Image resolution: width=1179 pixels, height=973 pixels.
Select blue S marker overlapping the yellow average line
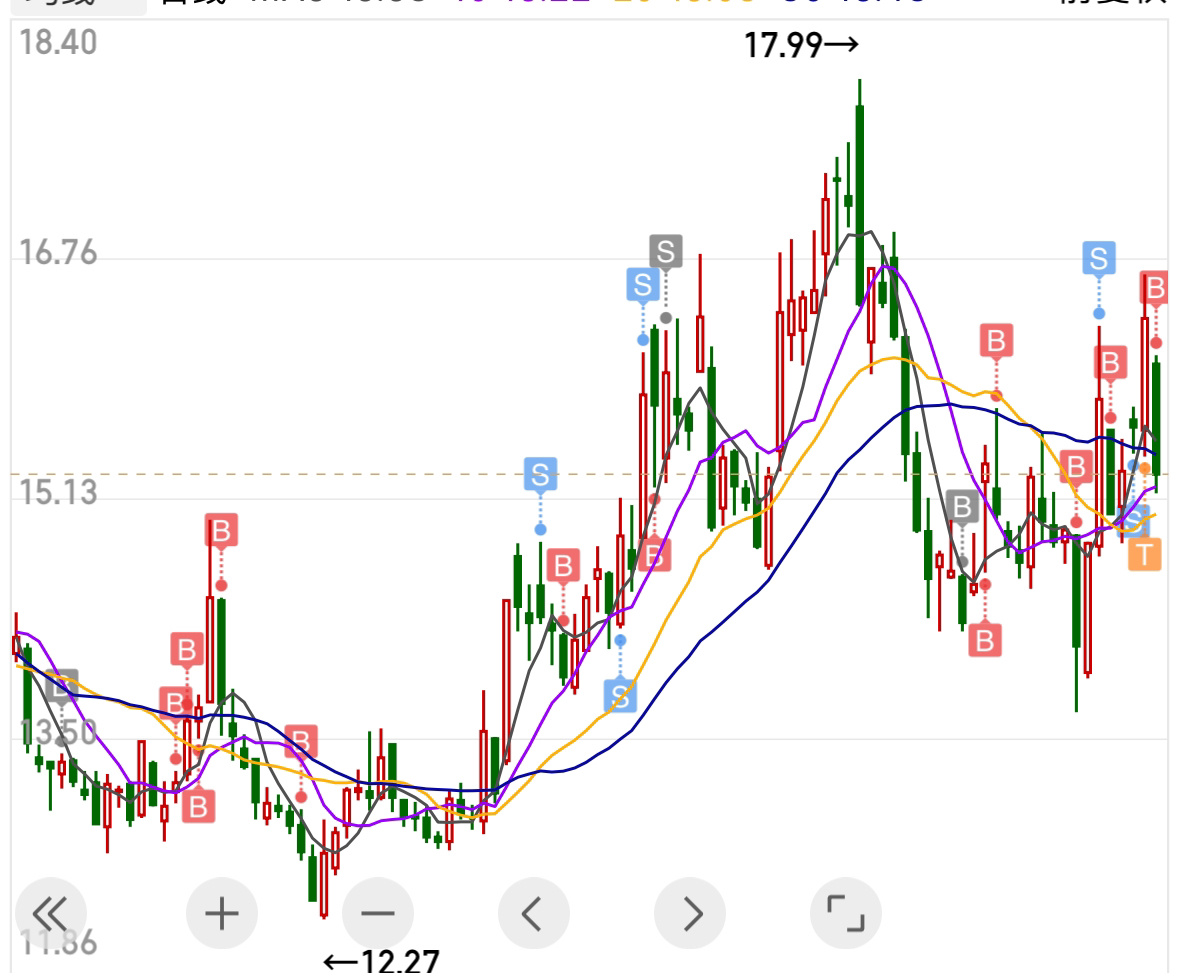click(x=620, y=696)
